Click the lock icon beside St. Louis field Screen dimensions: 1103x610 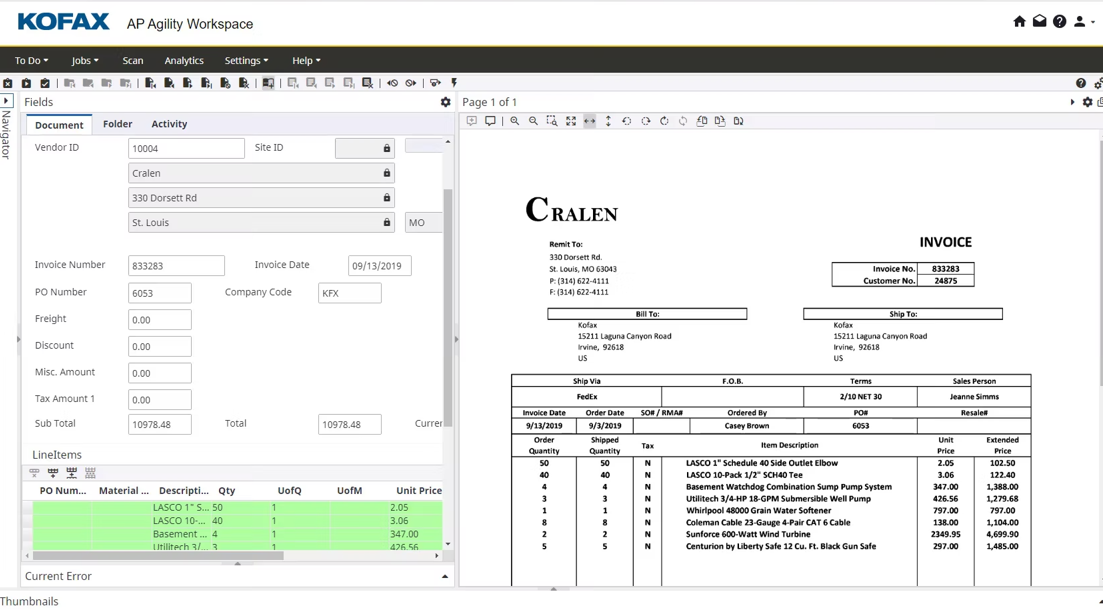(387, 223)
